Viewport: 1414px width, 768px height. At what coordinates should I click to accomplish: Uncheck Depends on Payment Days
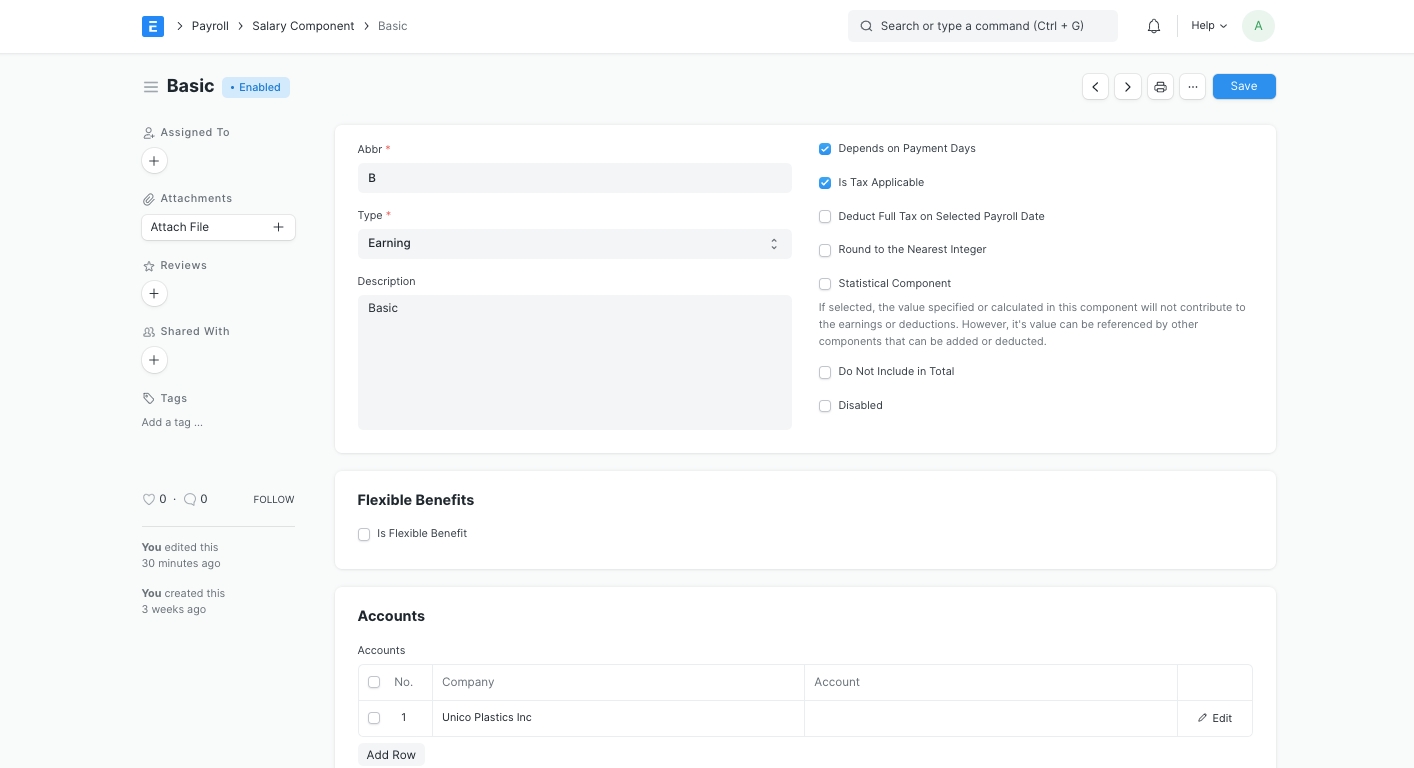(x=825, y=149)
